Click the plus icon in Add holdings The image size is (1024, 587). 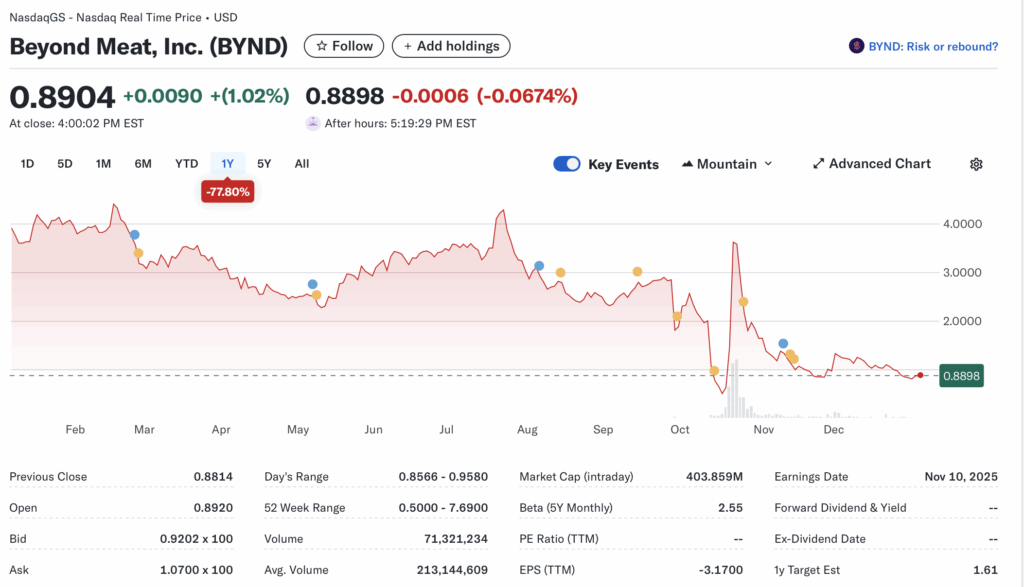410,46
